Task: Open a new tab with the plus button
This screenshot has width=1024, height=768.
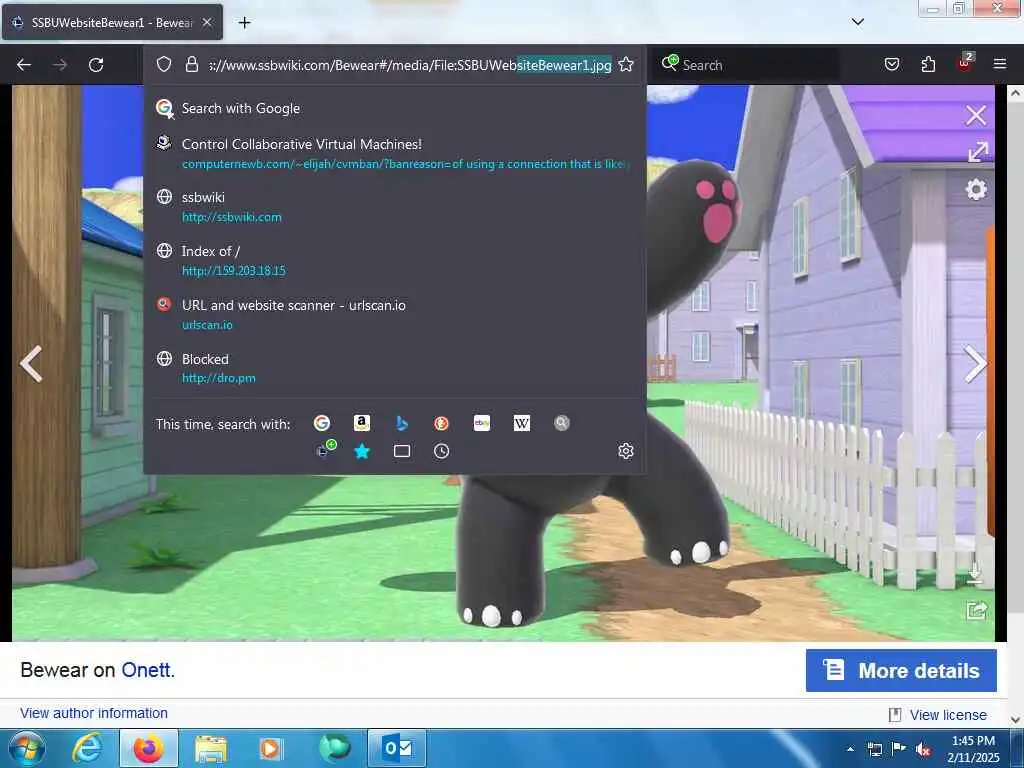Action: 244,23
